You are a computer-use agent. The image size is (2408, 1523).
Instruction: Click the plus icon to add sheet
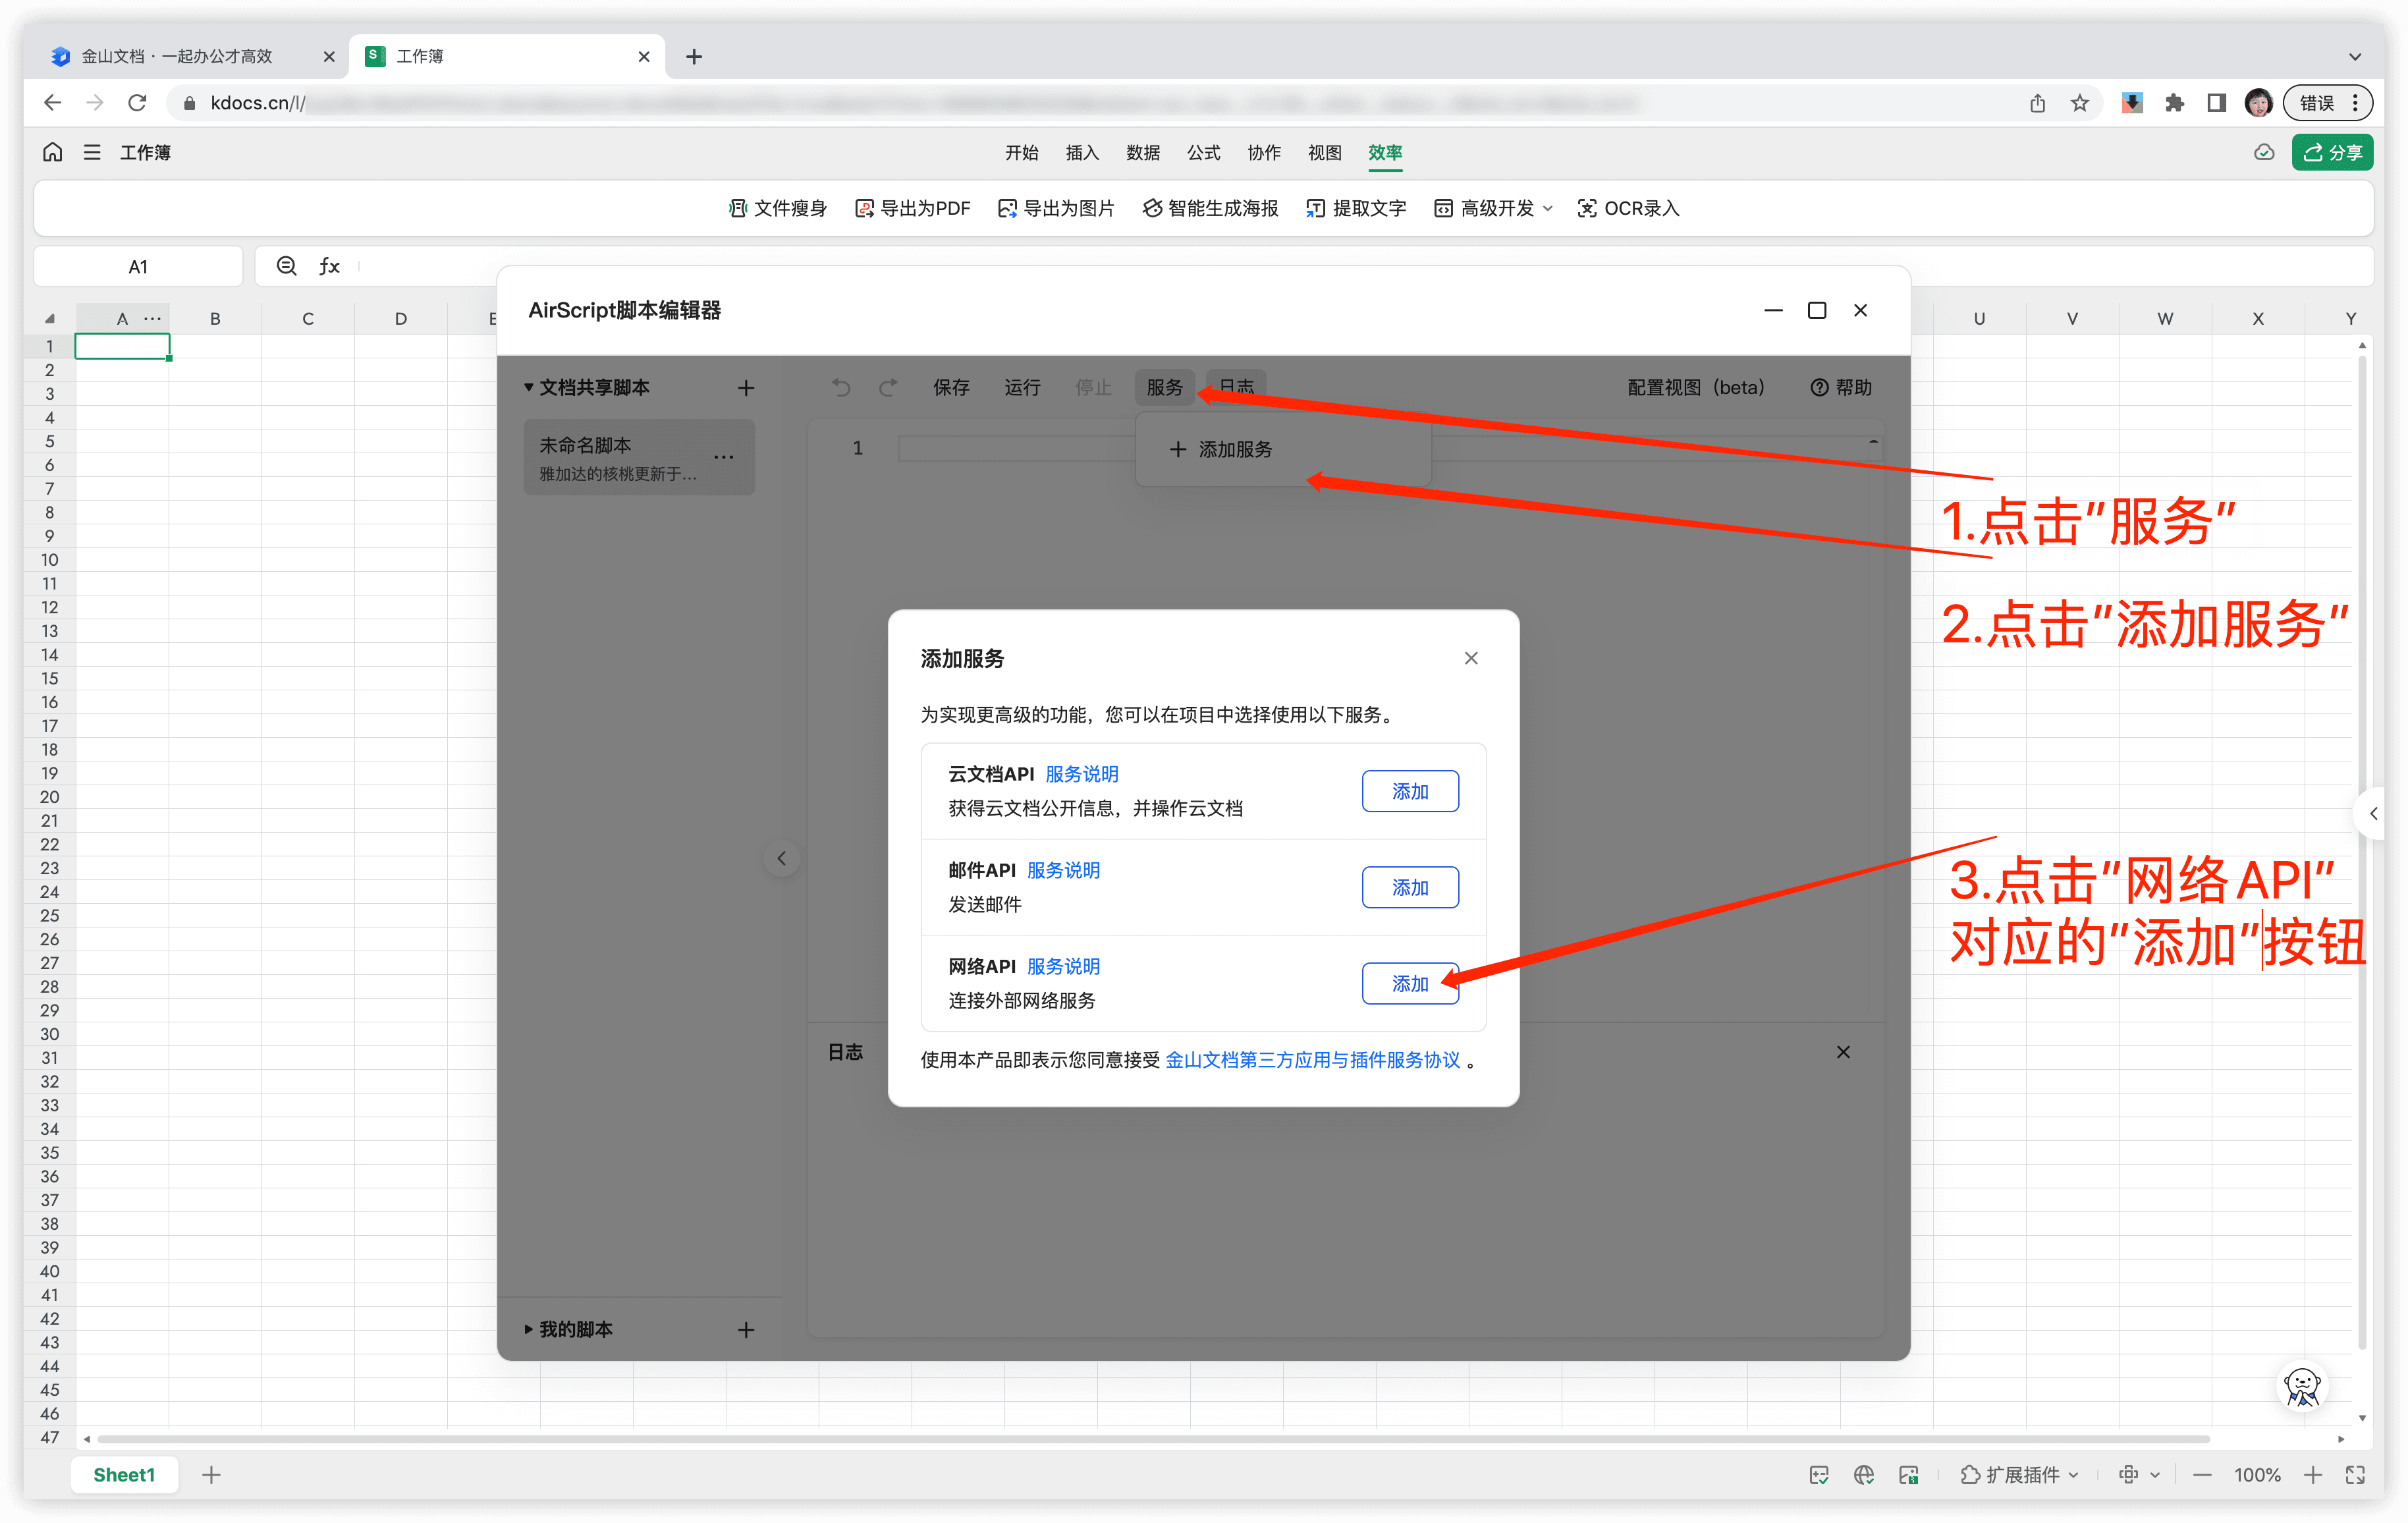(x=211, y=1474)
